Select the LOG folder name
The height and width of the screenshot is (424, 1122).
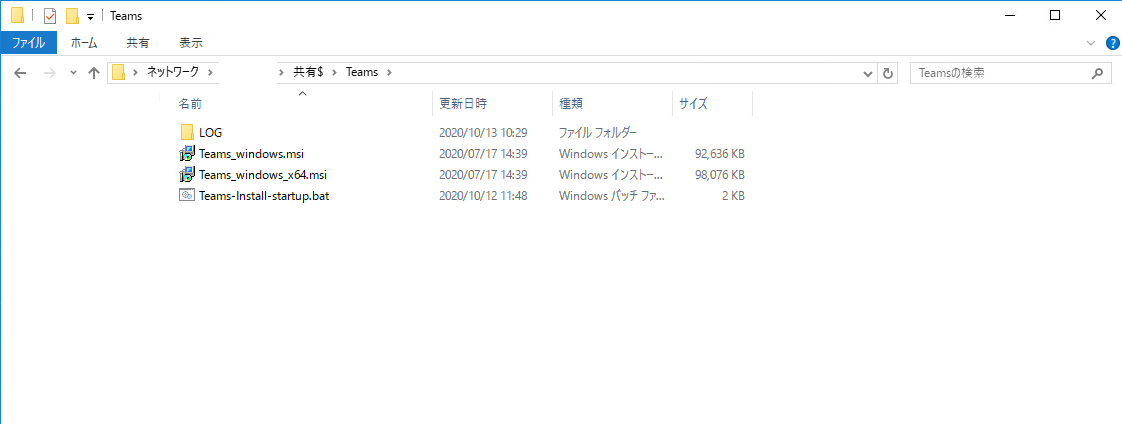[211, 132]
